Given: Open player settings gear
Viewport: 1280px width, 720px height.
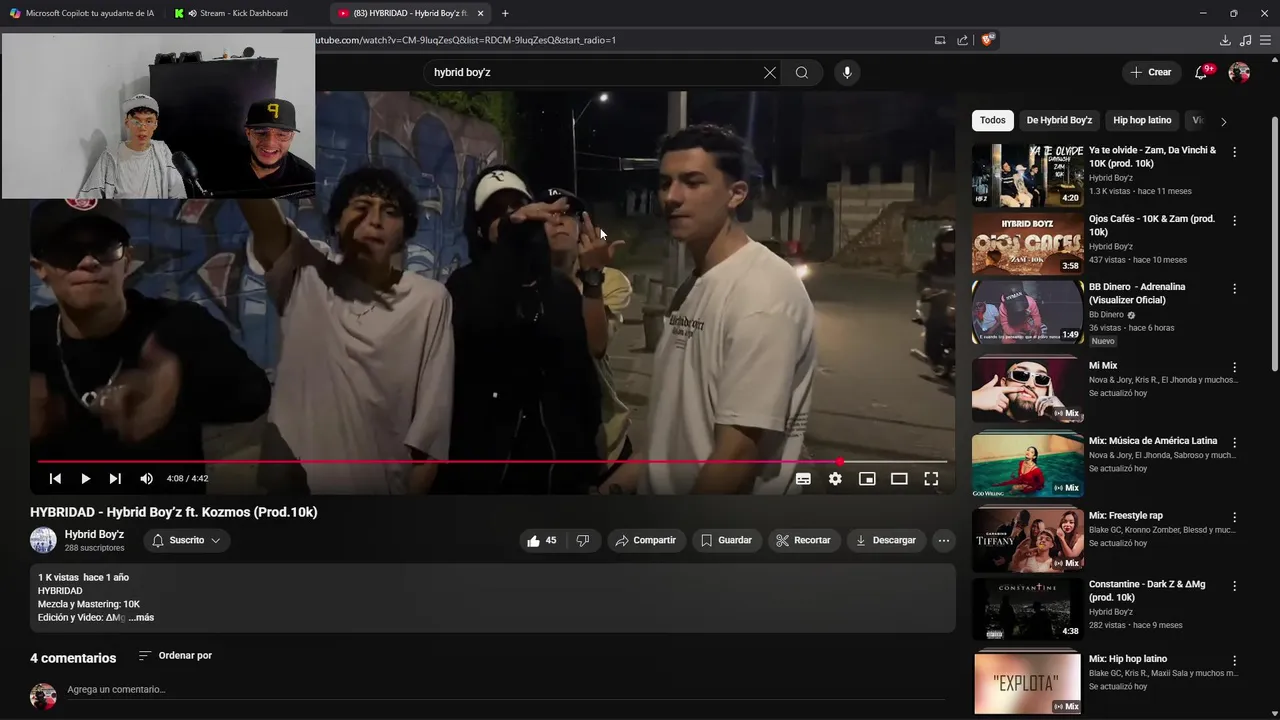Looking at the screenshot, I should pos(835,479).
